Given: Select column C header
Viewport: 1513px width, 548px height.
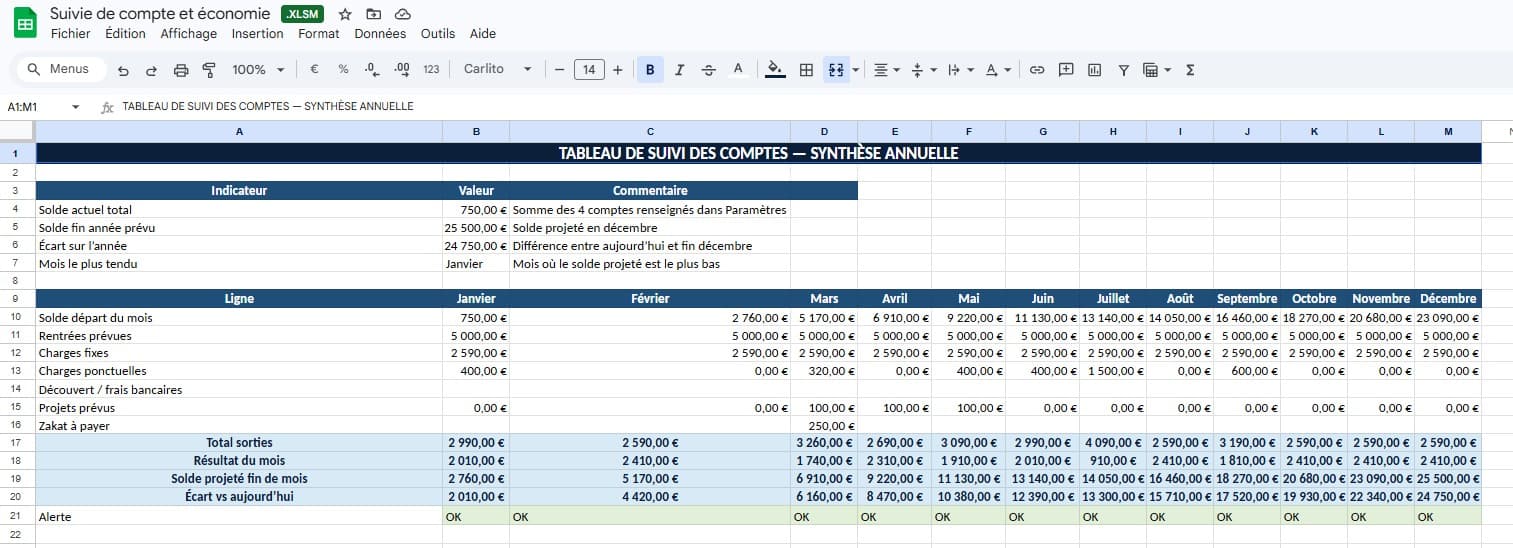Looking at the screenshot, I should (650, 131).
